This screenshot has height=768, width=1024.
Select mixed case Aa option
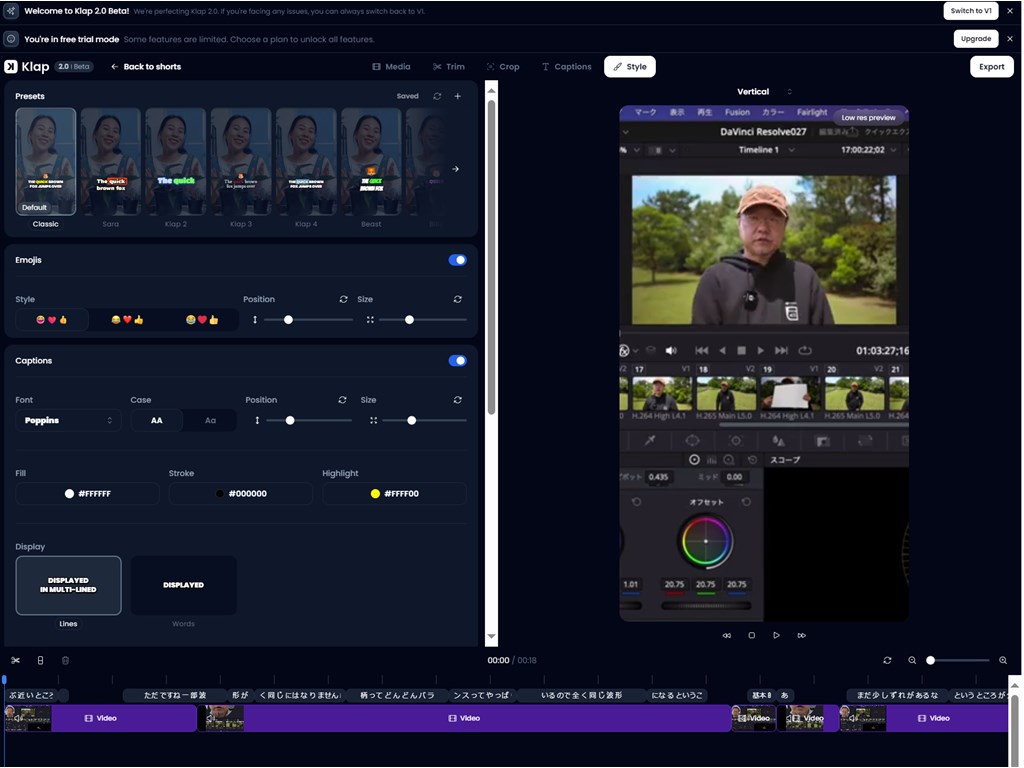(210, 420)
